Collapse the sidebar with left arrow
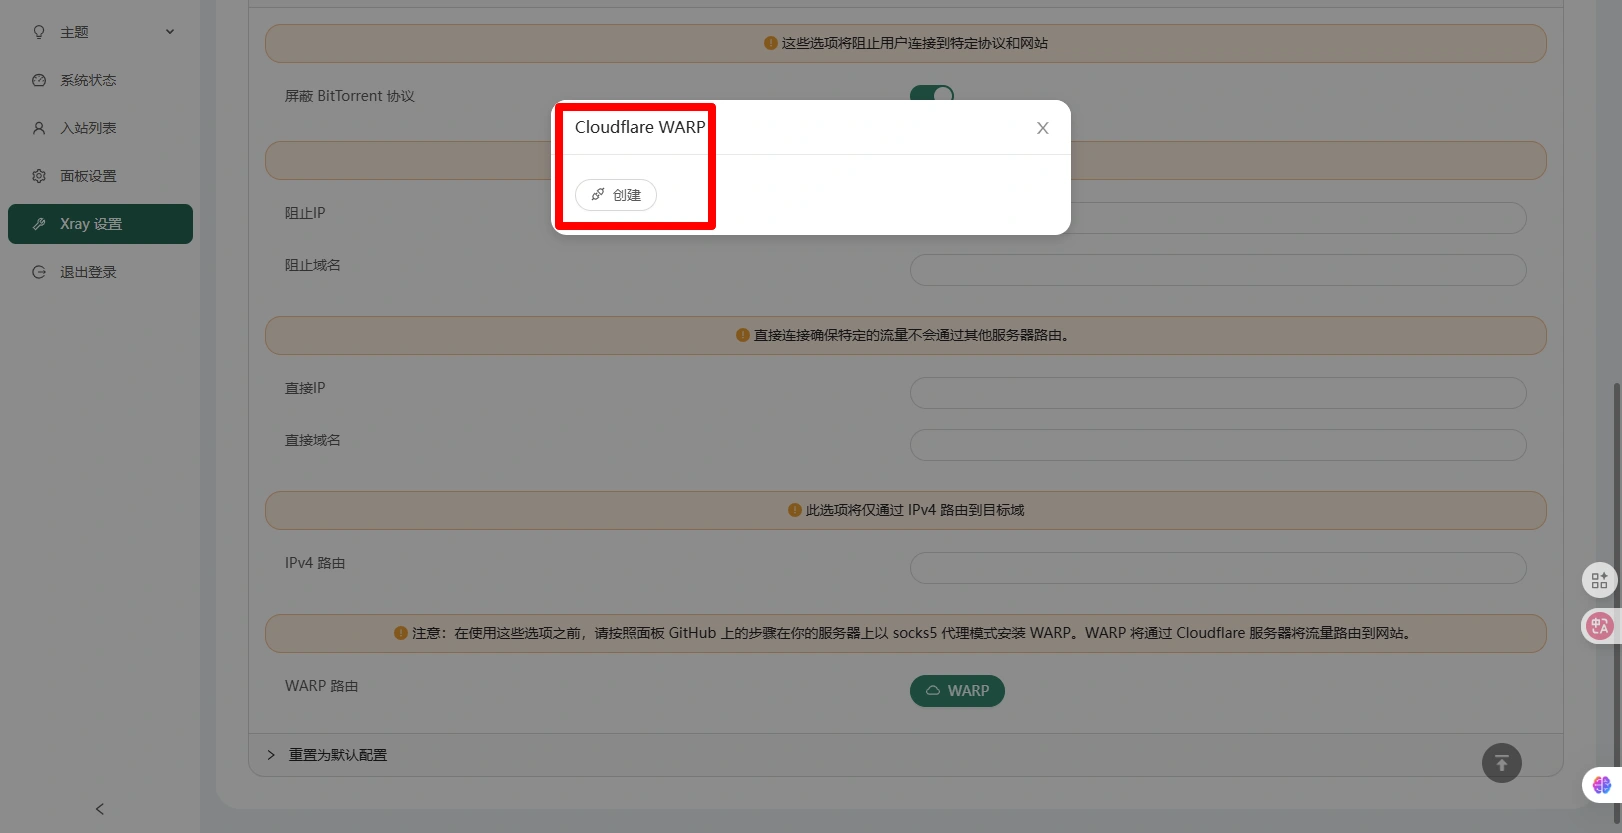 (x=100, y=809)
